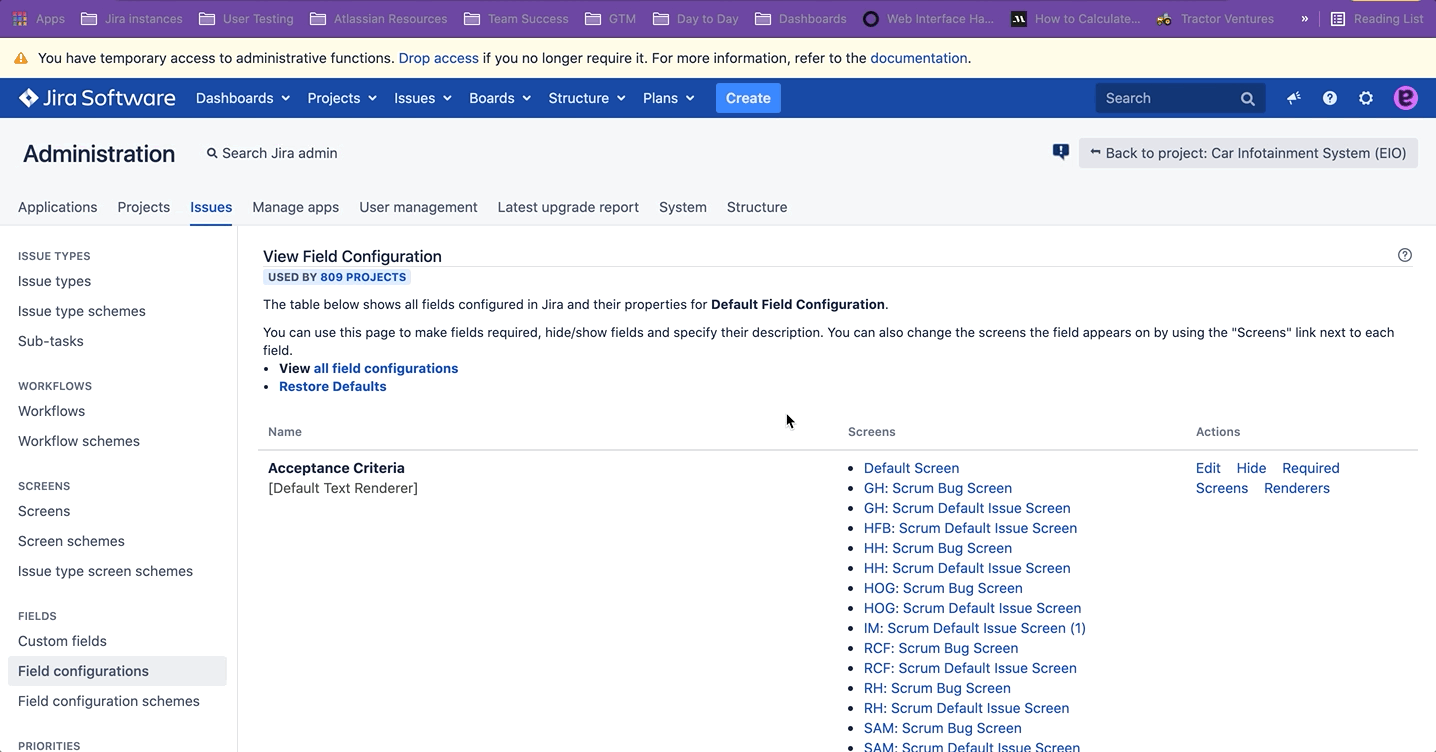
Task: Switch to the Manage apps tab
Action: [295, 207]
